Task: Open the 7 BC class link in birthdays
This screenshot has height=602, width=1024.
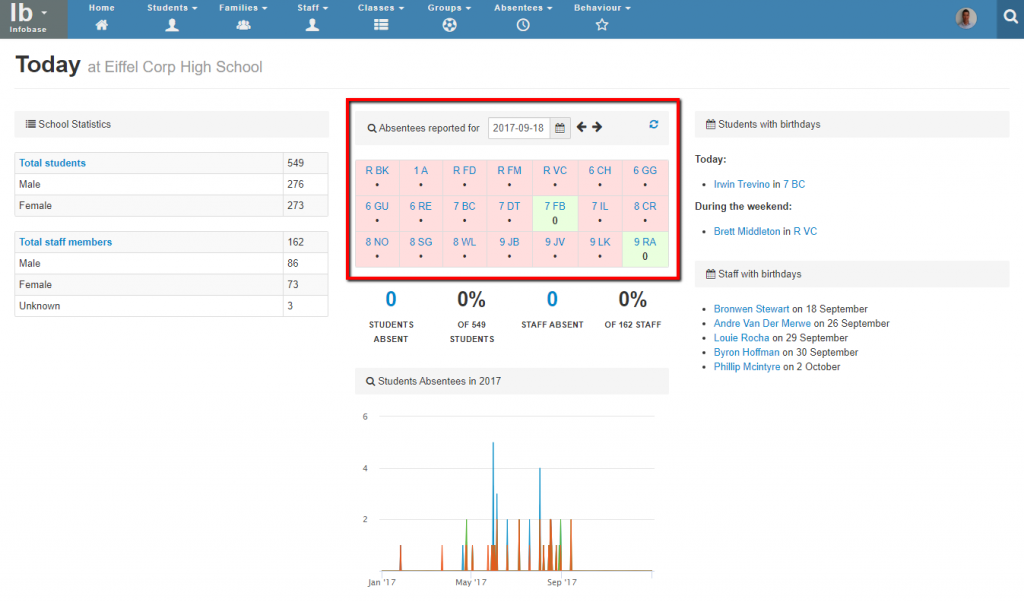Action: 794,184
